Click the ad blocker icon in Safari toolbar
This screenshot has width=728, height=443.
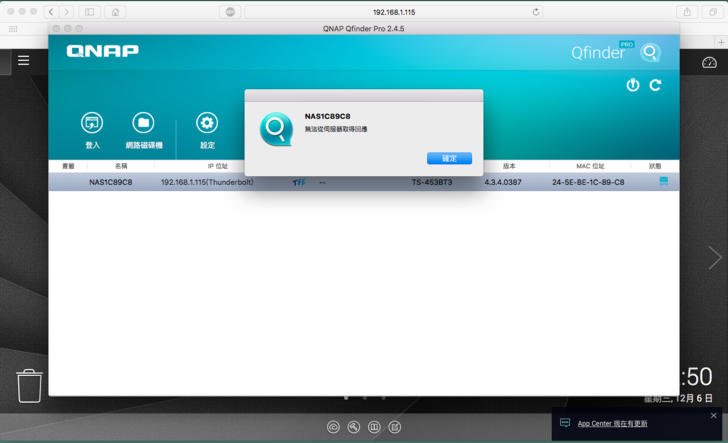[230, 12]
